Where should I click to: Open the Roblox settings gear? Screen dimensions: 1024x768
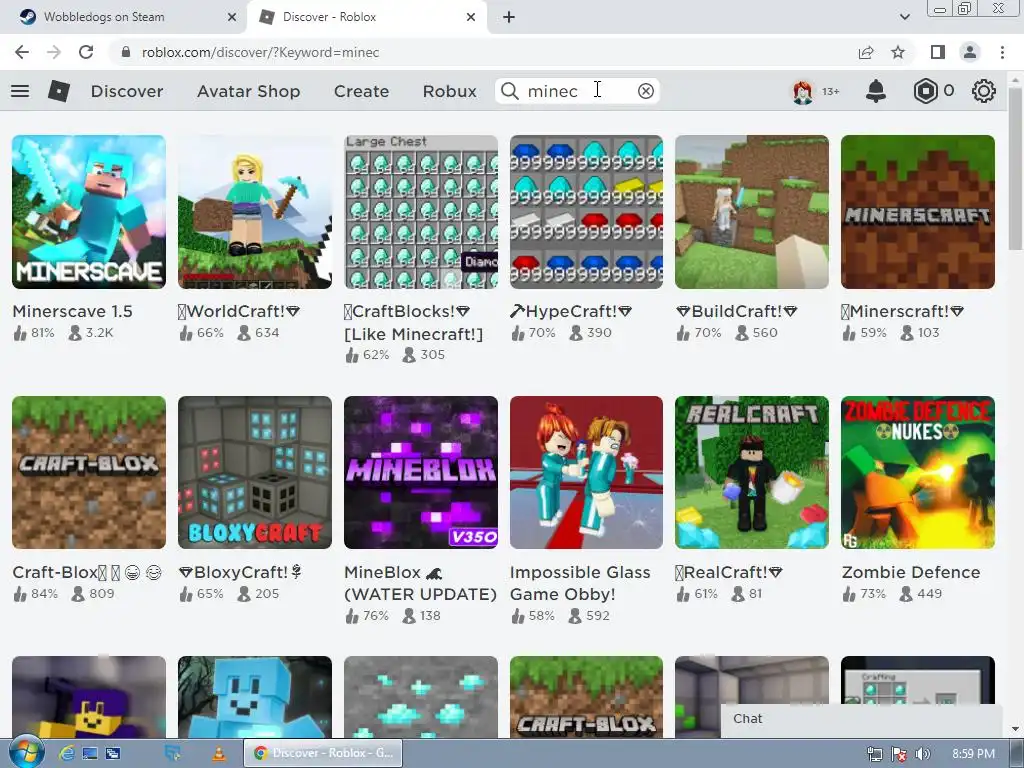(x=984, y=91)
